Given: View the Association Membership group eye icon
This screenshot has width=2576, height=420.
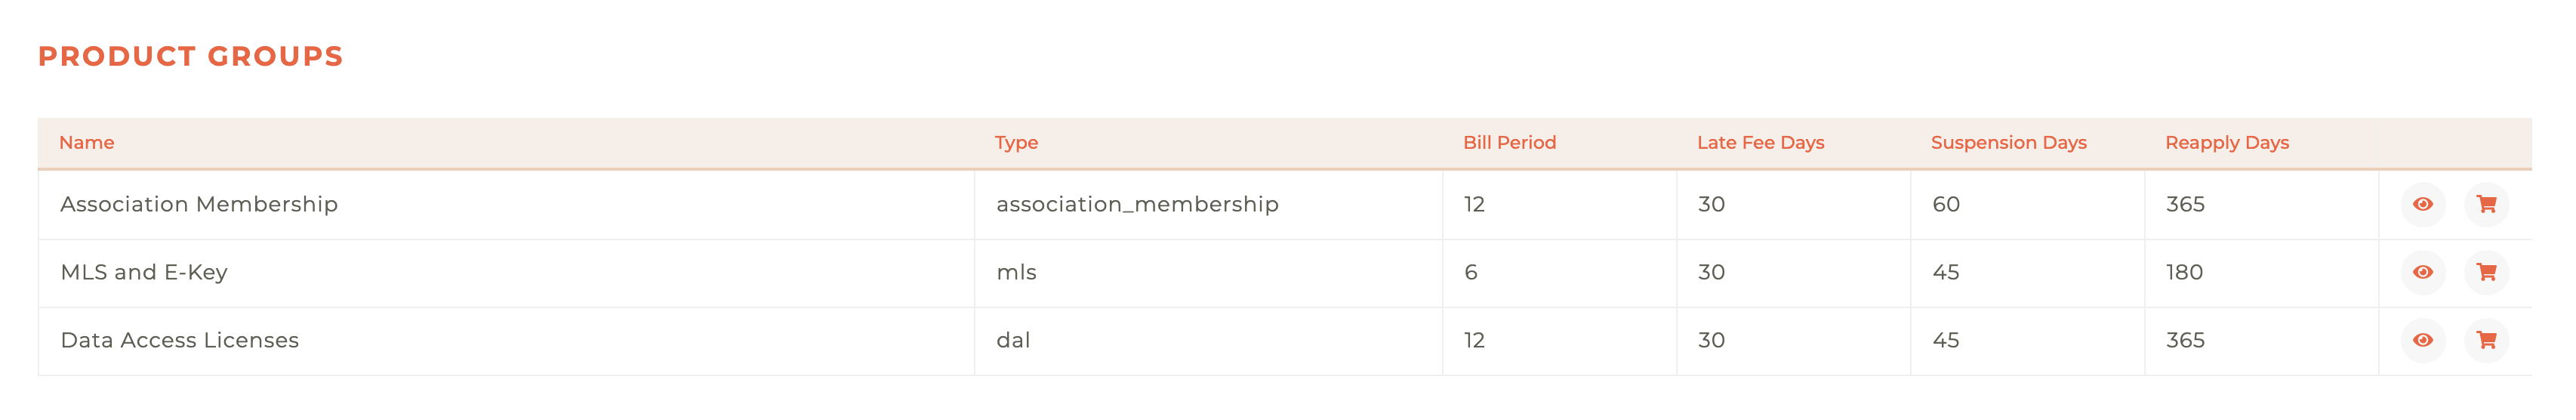Looking at the screenshot, I should pos(2422,204).
